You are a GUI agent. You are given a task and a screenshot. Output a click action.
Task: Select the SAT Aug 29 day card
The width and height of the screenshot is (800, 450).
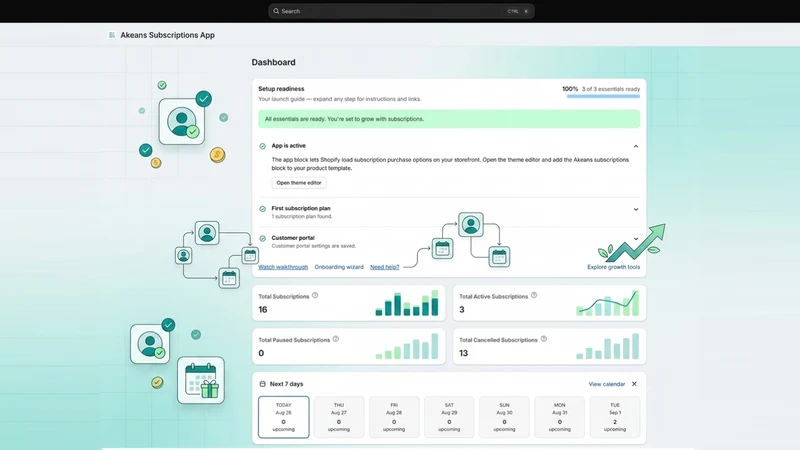pos(449,417)
